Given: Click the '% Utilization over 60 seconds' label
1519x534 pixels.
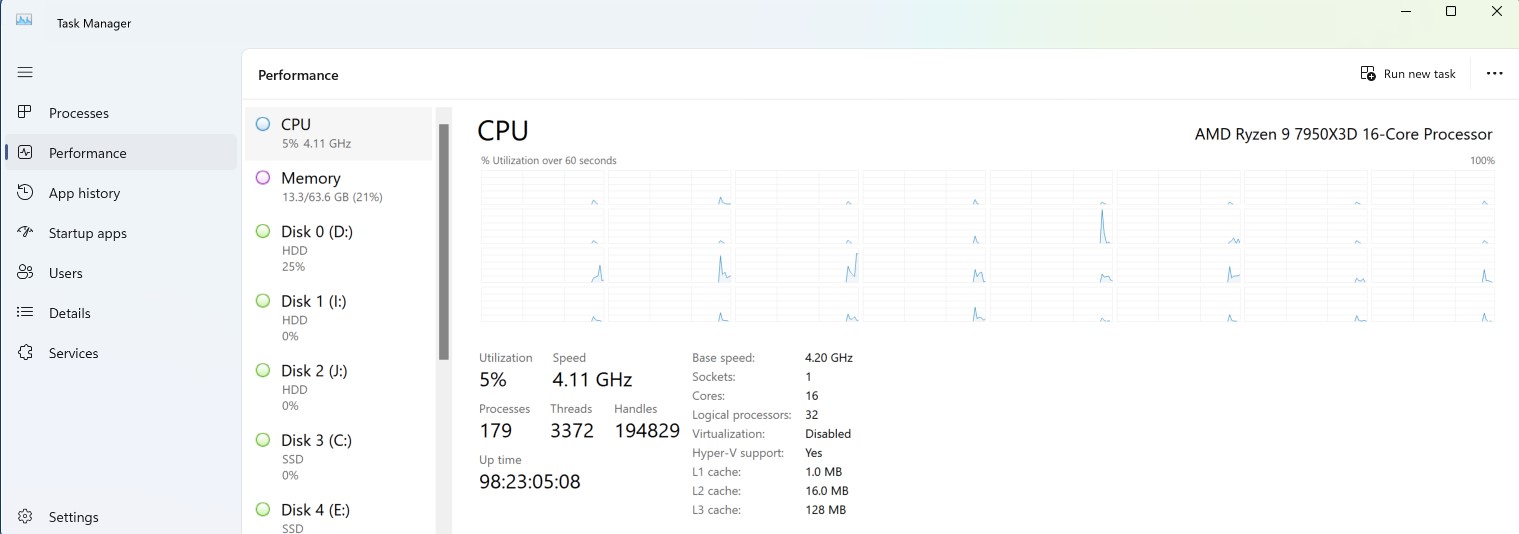Looking at the screenshot, I should (x=549, y=160).
